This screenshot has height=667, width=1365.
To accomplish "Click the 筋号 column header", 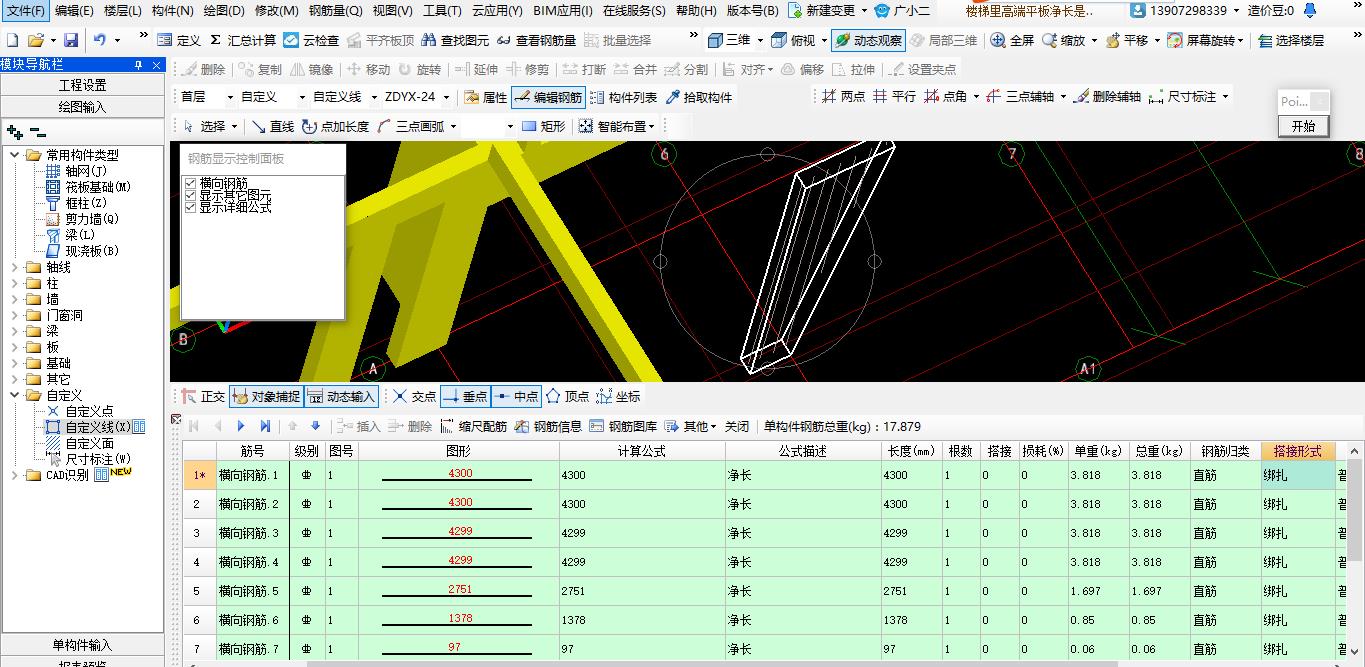I will point(253,451).
